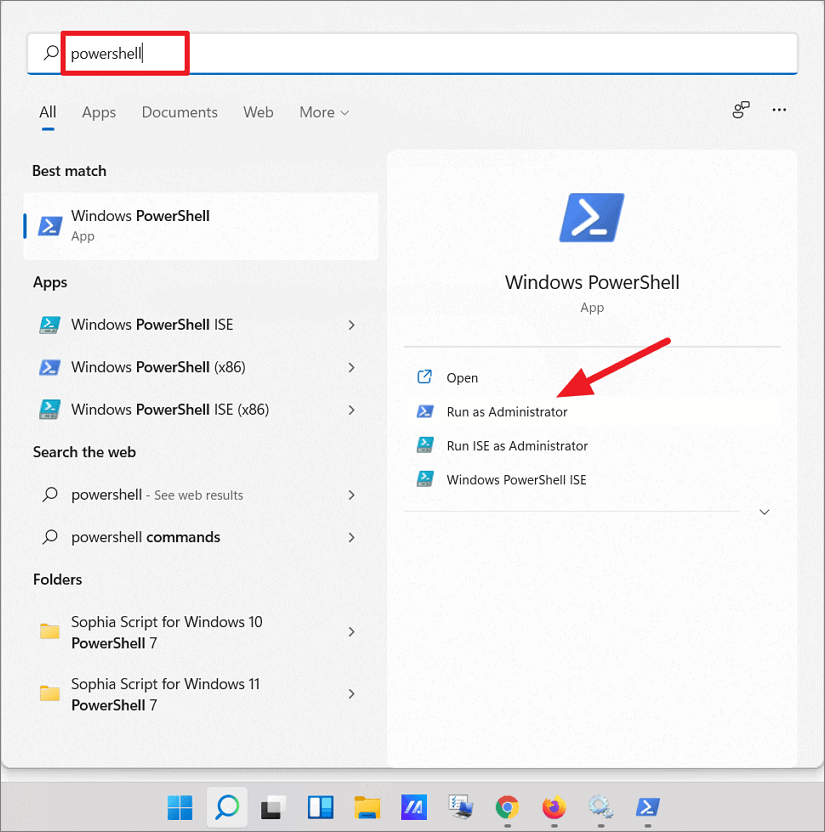Click the 'Windows PowerShell ISE (x86)' result text
The height and width of the screenshot is (832, 825).
coord(170,410)
